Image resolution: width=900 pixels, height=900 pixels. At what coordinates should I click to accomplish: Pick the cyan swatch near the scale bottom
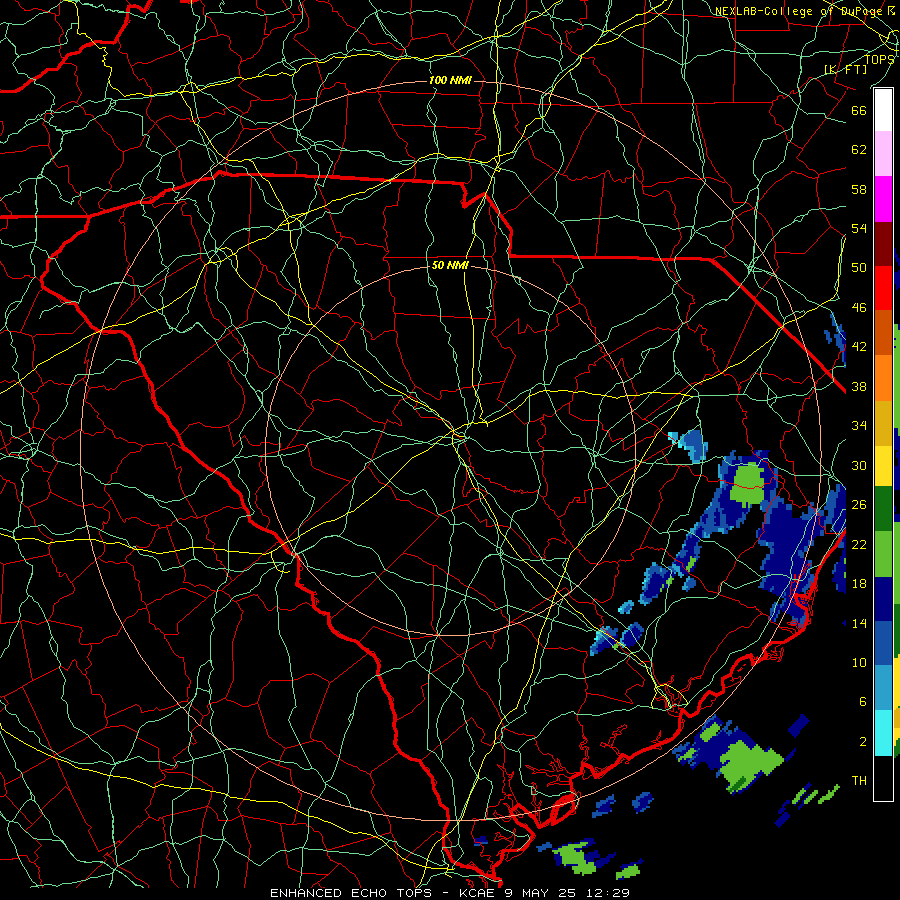883,733
